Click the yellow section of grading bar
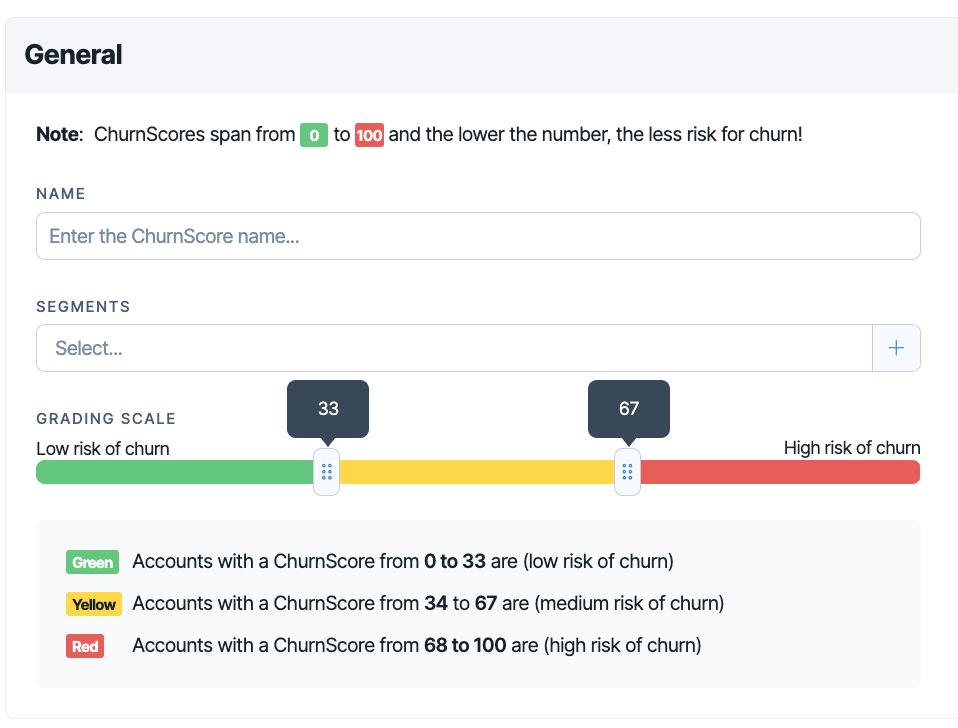Viewport: 958px width, 728px height. [477, 472]
